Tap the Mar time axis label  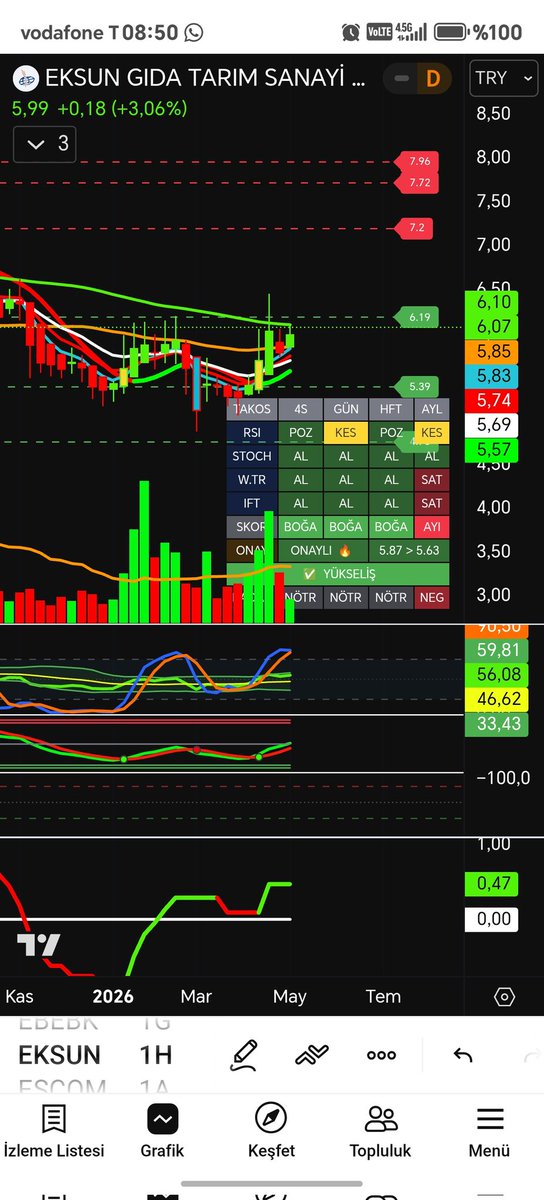[196, 996]
